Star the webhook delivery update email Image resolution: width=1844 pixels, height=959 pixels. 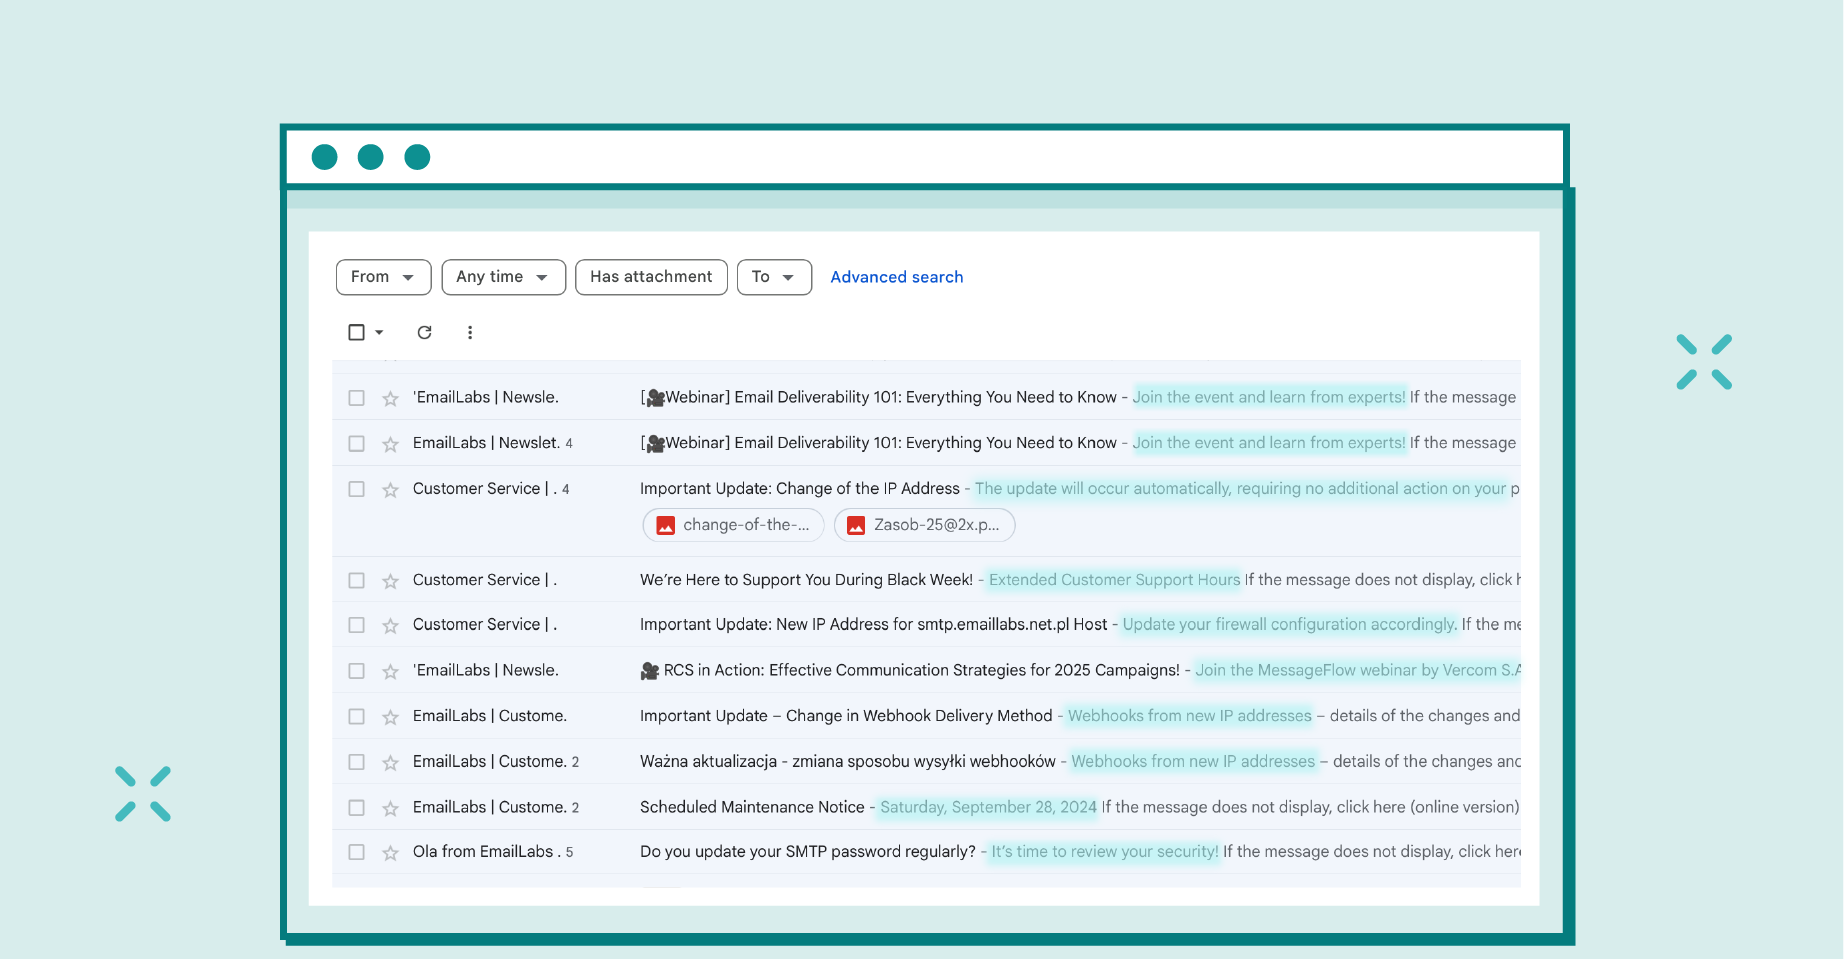(x=389, y=716)
